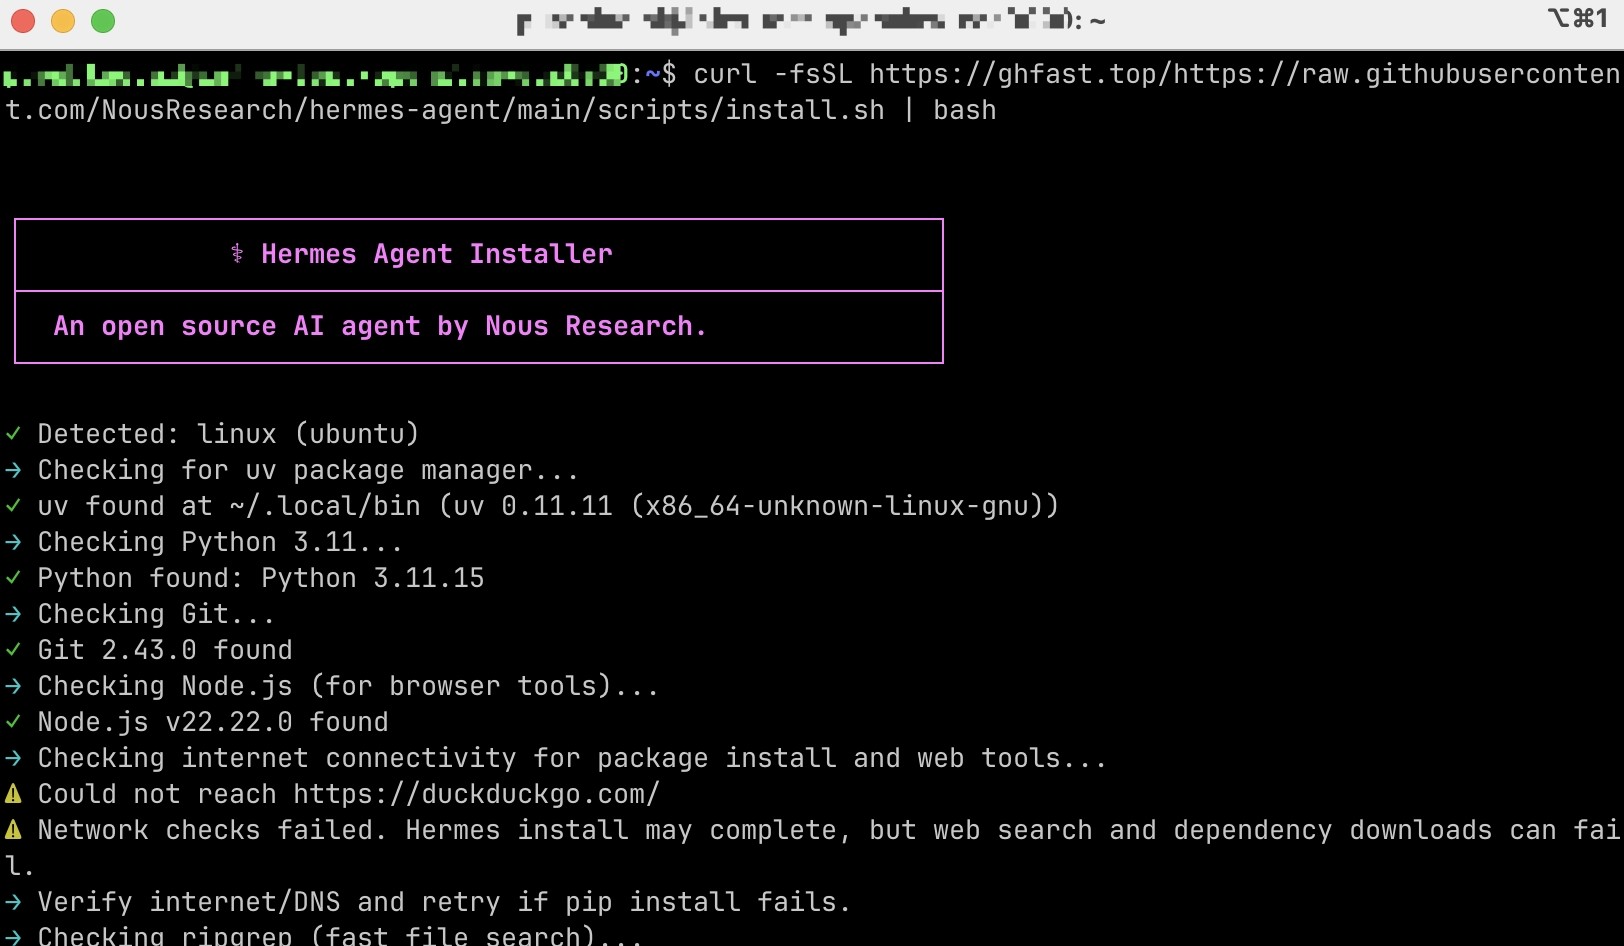
Task: Click the 'Checking internet connectivity' output line
Action: pyautogui.click(x=572, y=758)
